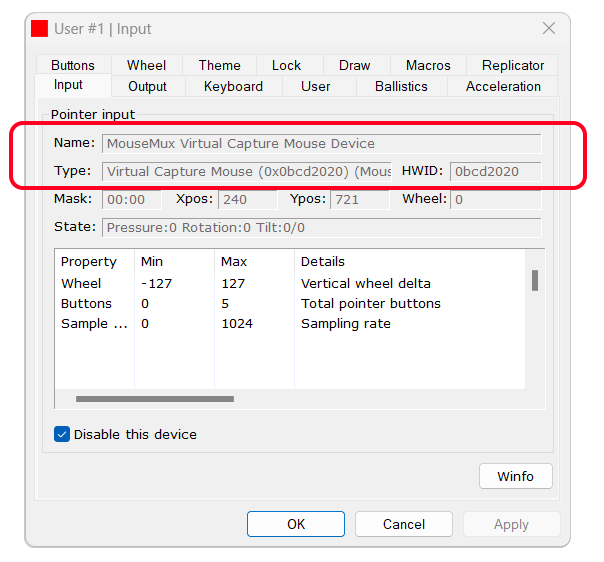This screenshot has width=604, height=562.
Task: Switch to the Keyboard tab
Action: coord(233,86)
